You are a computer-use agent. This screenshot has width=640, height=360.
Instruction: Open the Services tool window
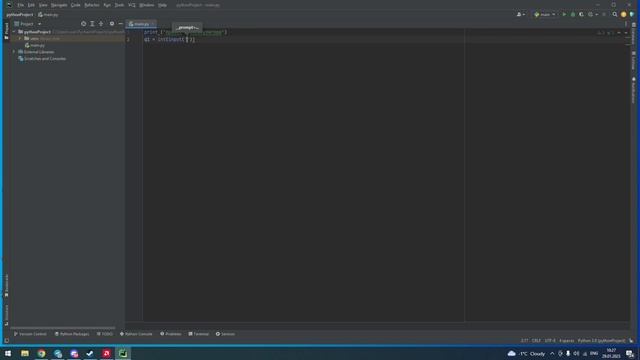pos(225,334)
